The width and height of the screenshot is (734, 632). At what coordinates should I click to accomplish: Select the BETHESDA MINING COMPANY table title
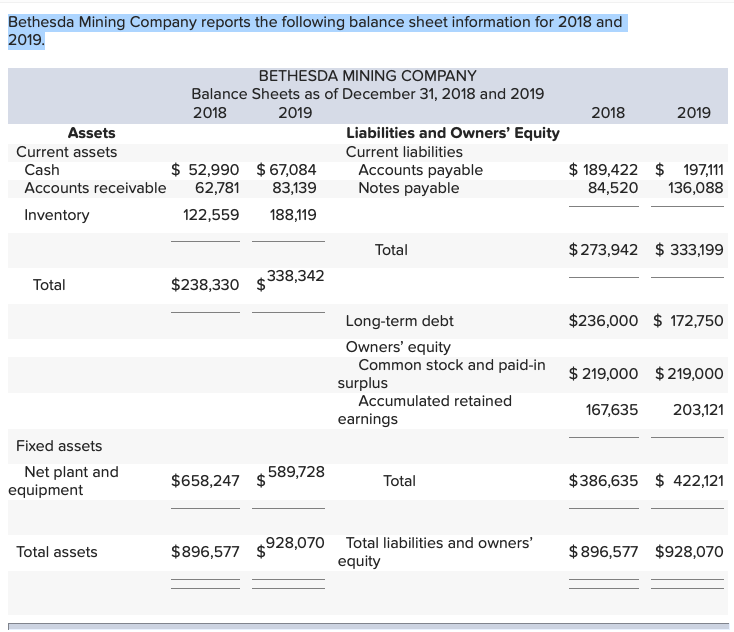point(367,75)
